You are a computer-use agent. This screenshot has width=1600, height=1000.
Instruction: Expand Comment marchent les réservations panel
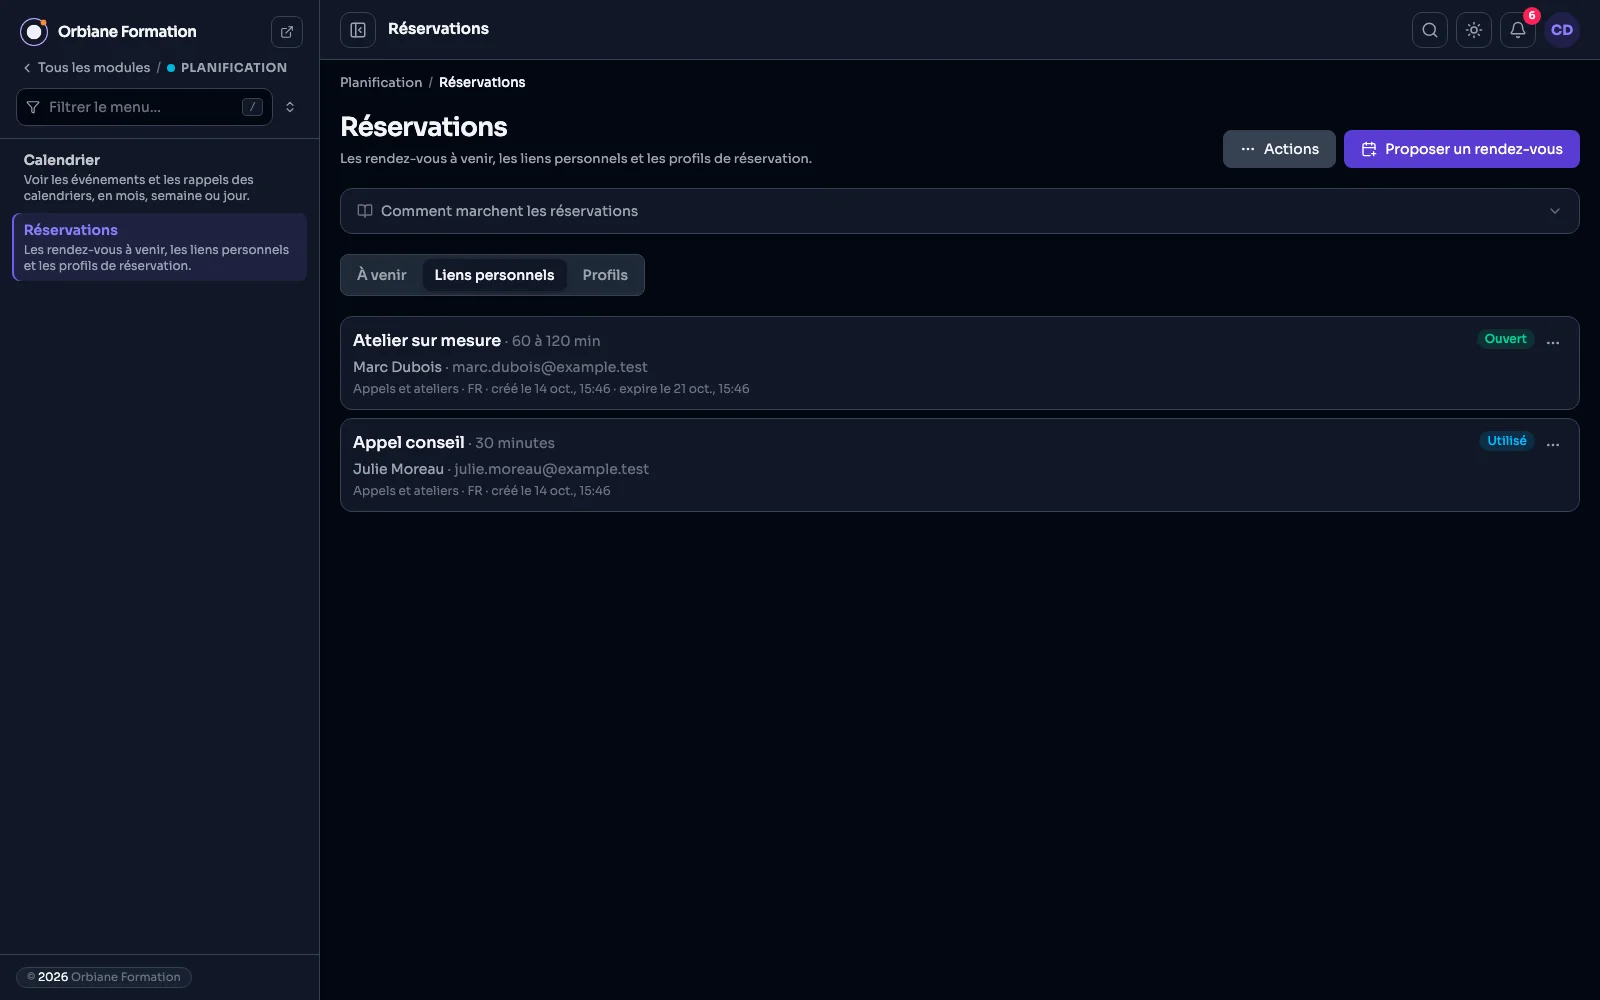click(x=960, y=211)
